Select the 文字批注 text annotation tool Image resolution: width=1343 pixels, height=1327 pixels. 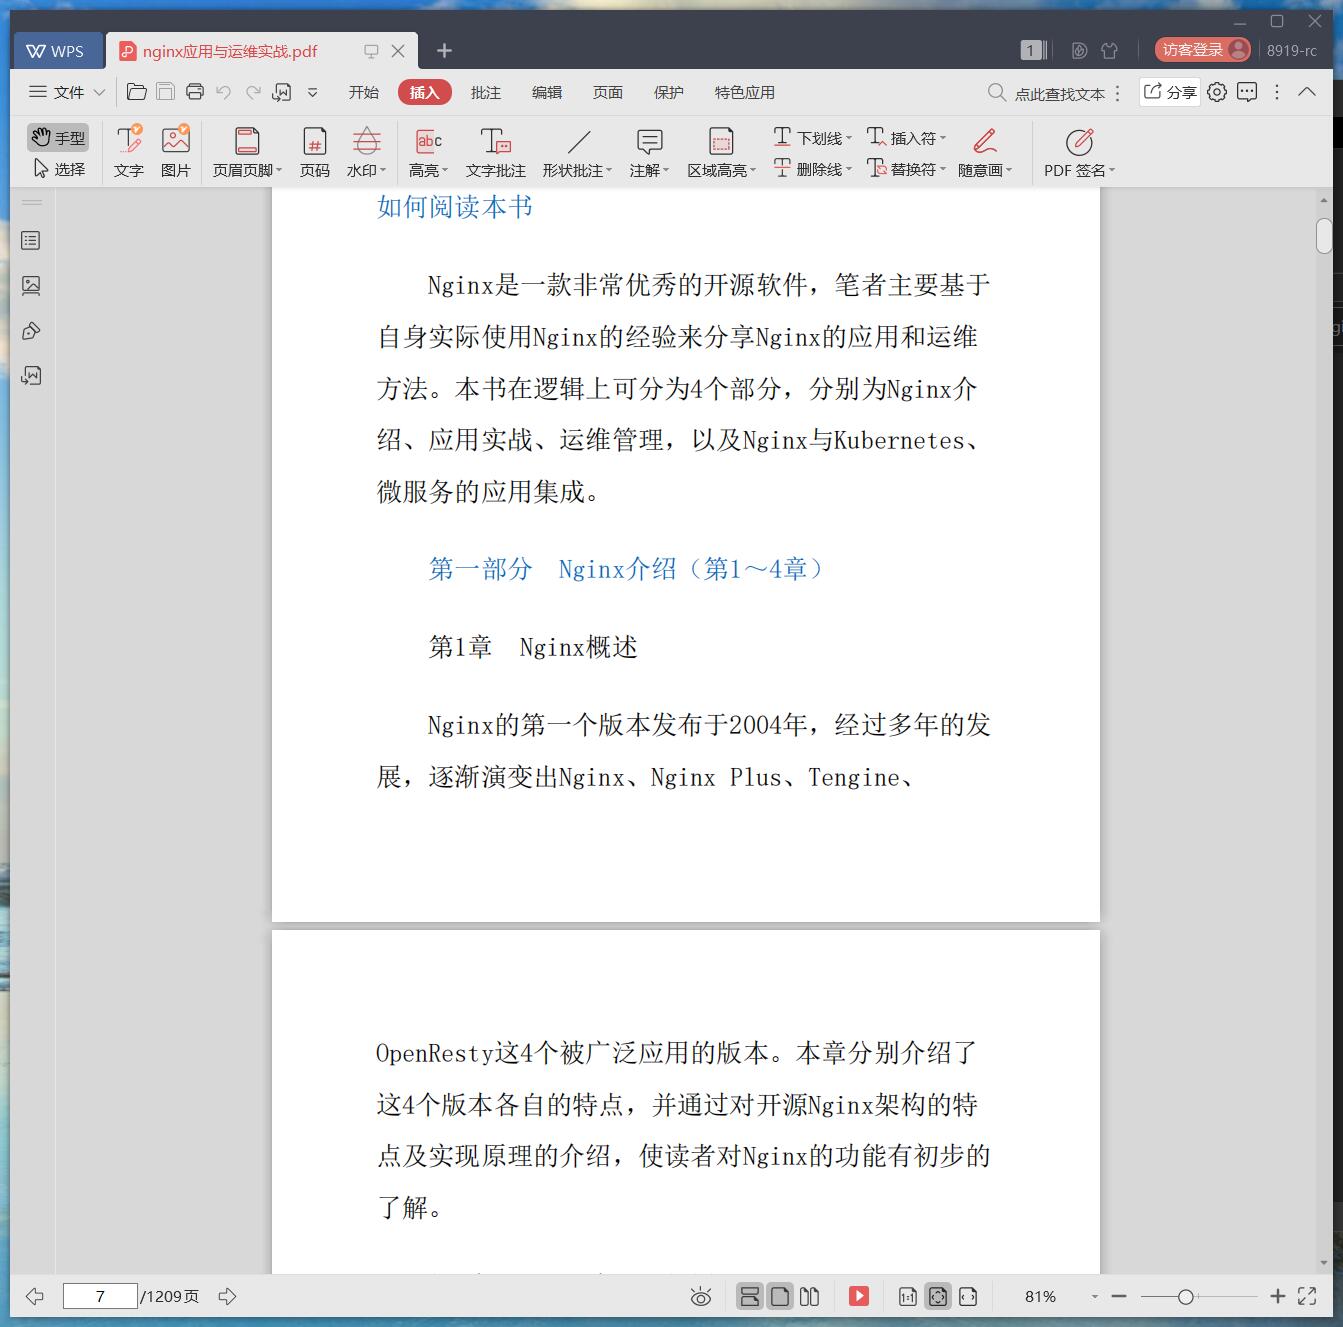[x=495, y=152]
